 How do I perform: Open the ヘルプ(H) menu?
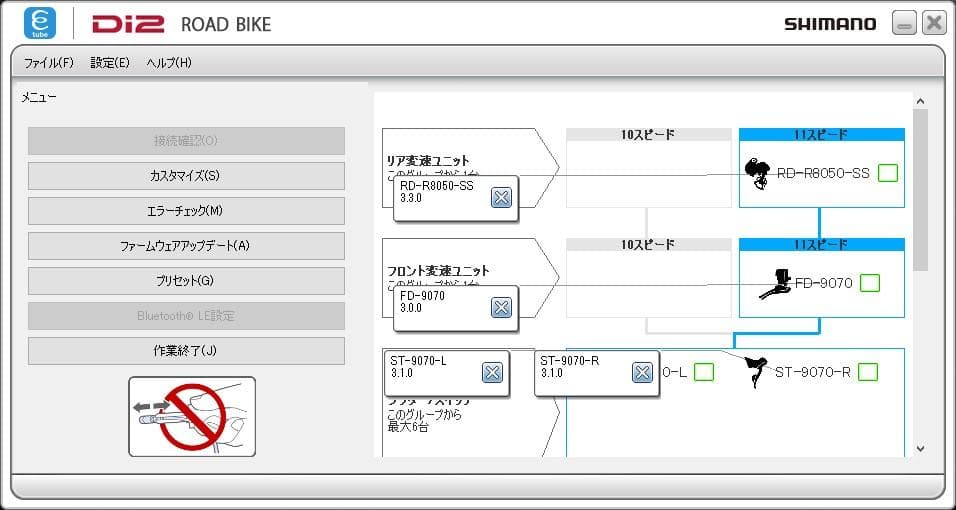tap(169, 63)
